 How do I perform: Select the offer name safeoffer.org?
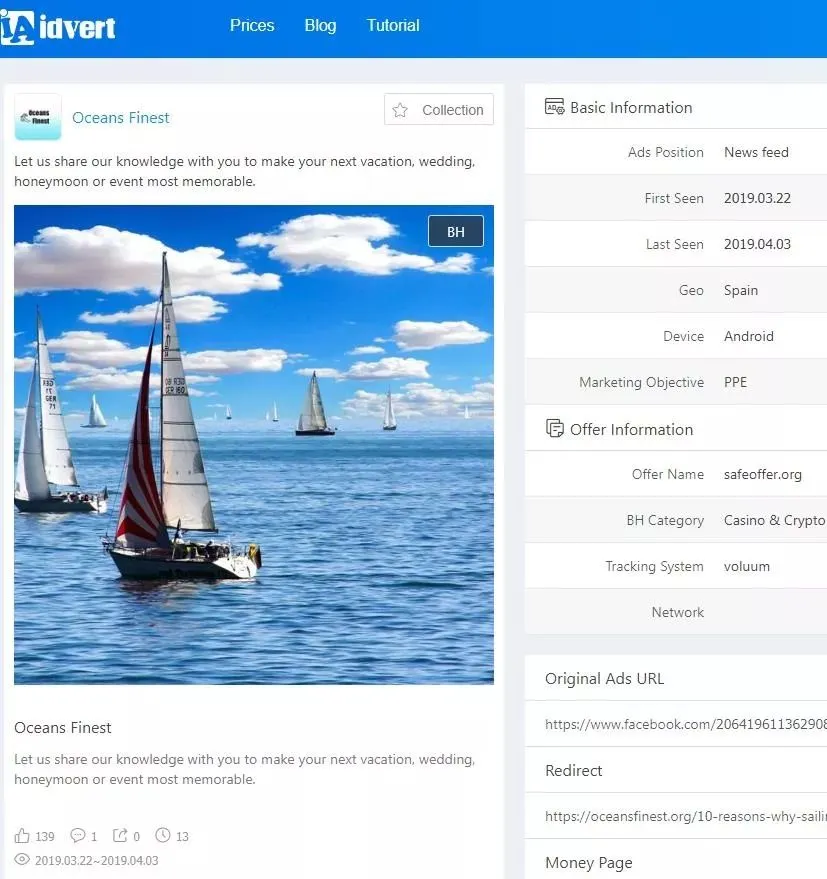tap(763, 475)
